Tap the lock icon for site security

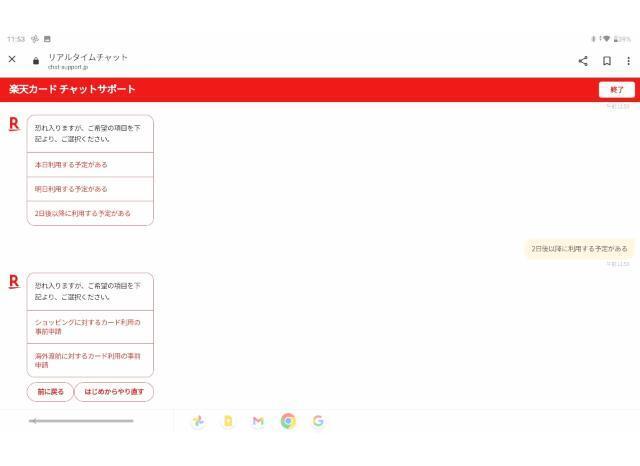(x=36, y=60)
